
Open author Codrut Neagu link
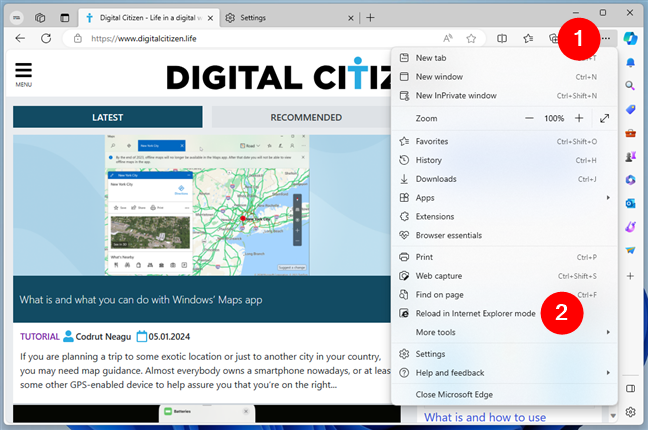[x=103, y=337]
